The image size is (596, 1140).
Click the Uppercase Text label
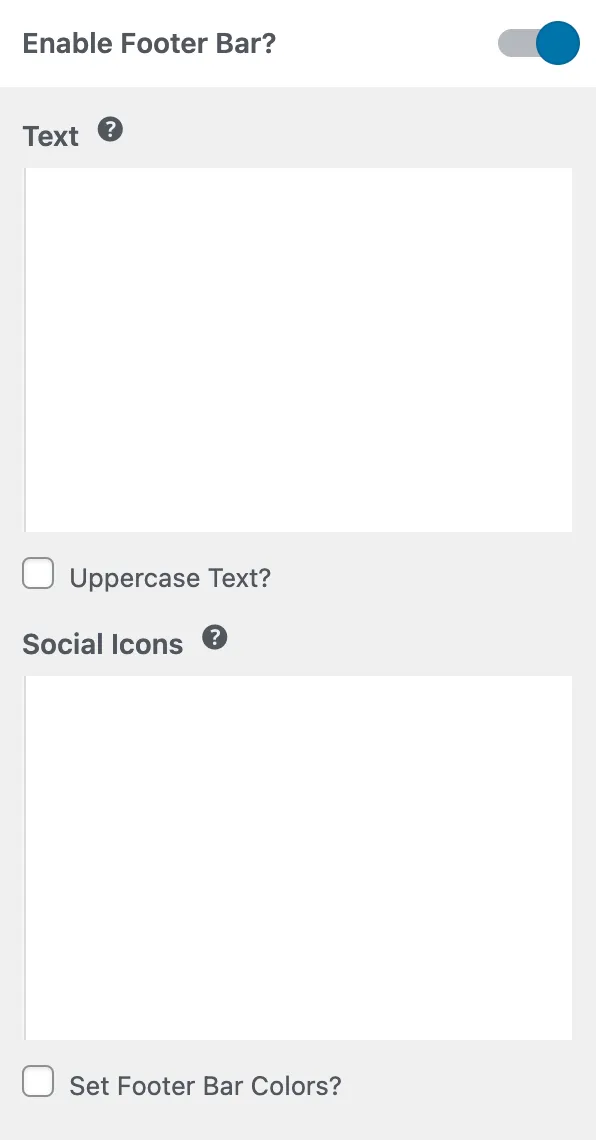point(167,577)
